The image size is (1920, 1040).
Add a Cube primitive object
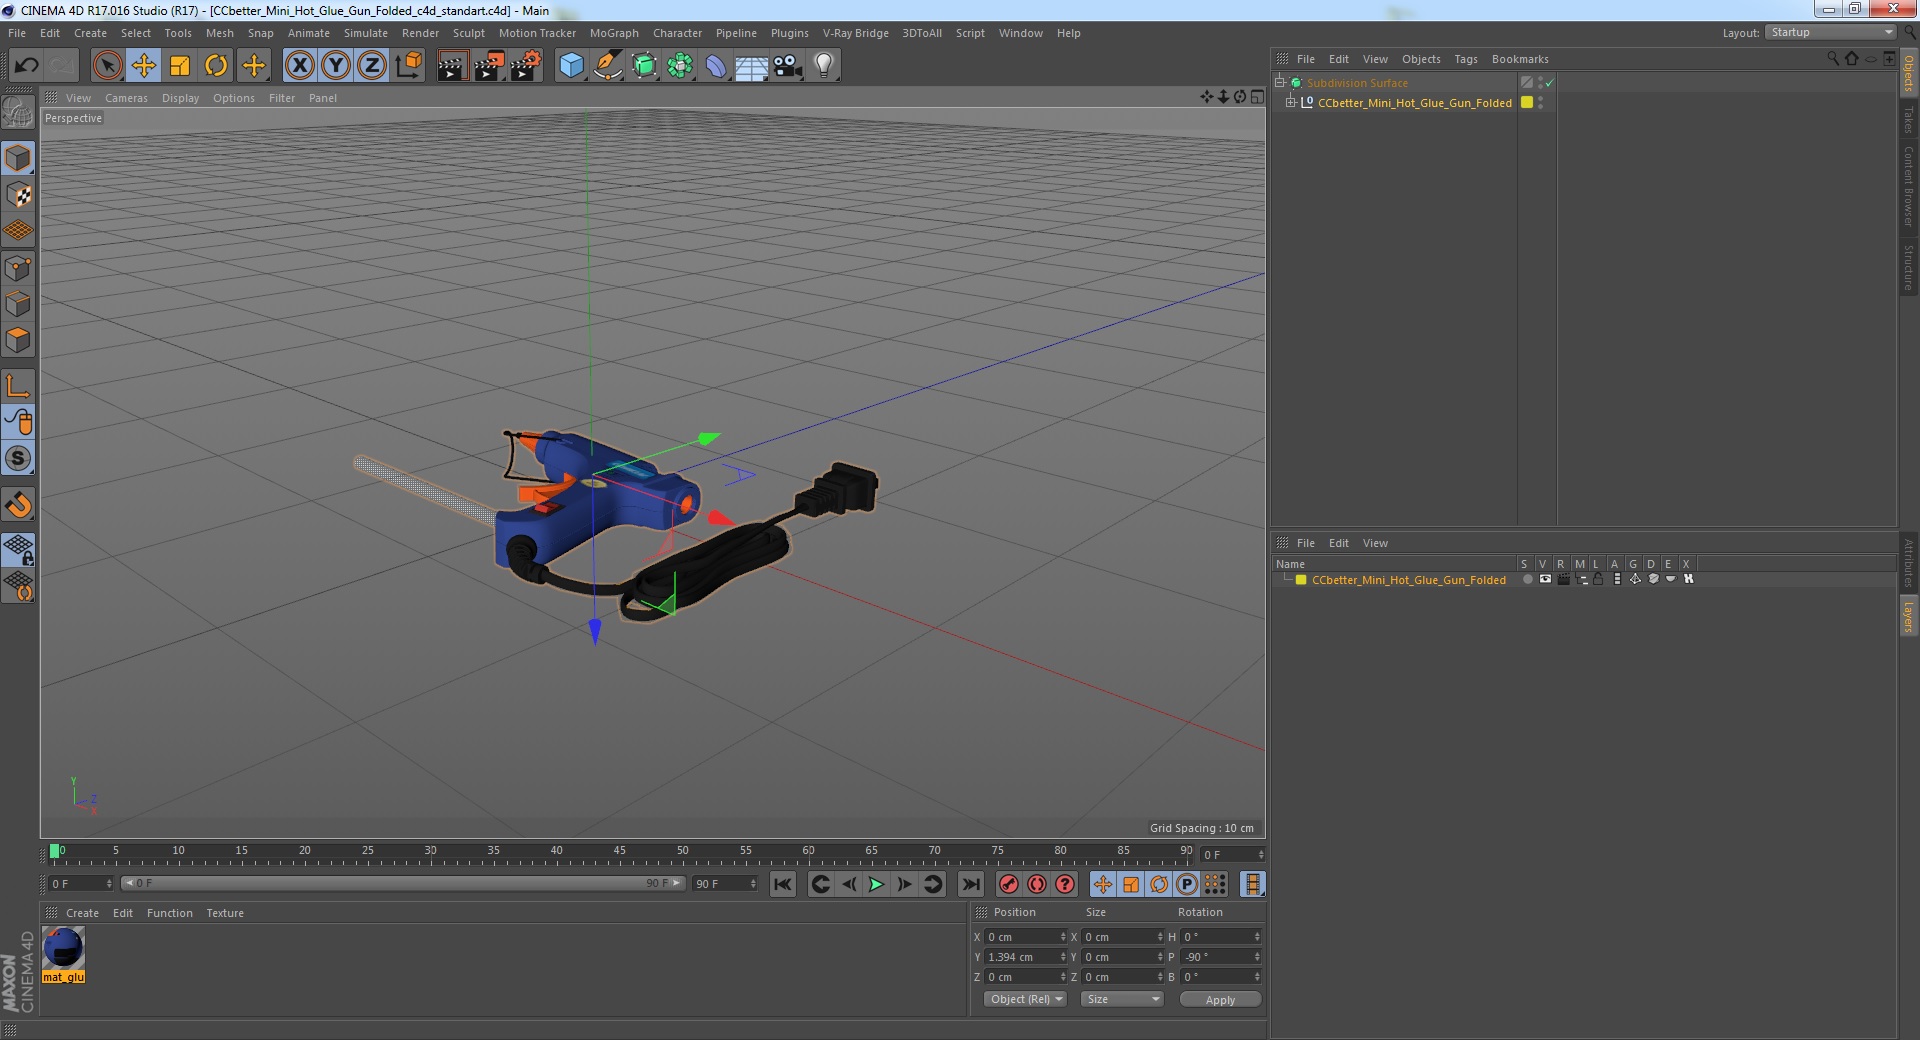click(x=571, y=66)
